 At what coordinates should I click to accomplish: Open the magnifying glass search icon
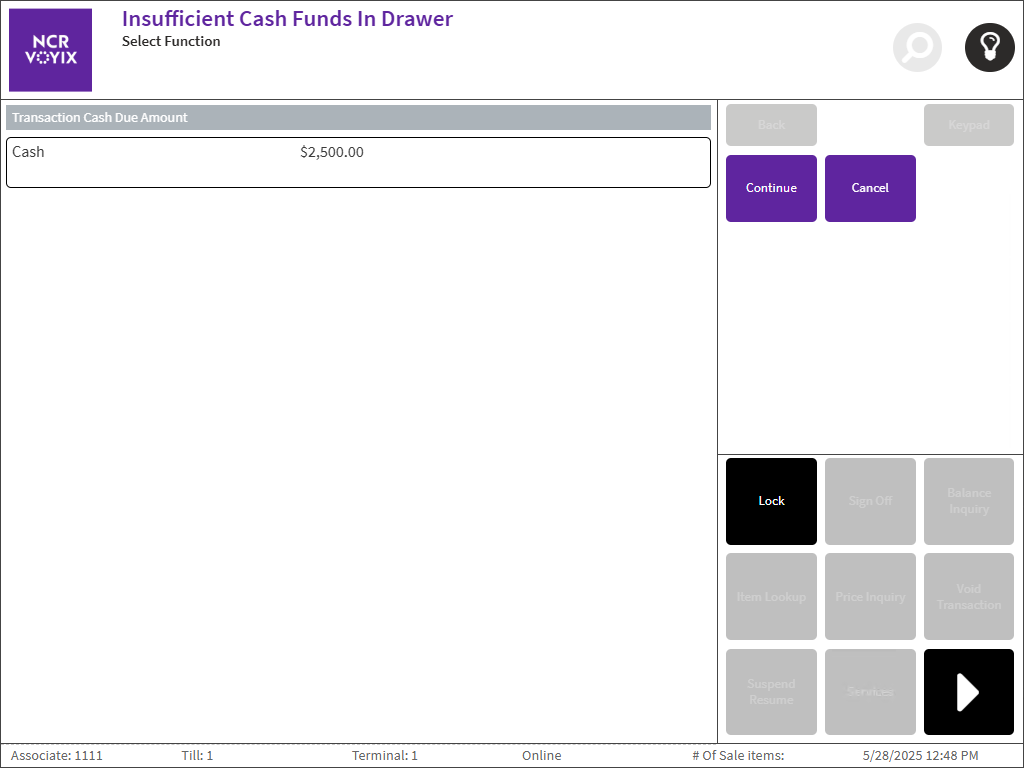click(x=917, y=47)
